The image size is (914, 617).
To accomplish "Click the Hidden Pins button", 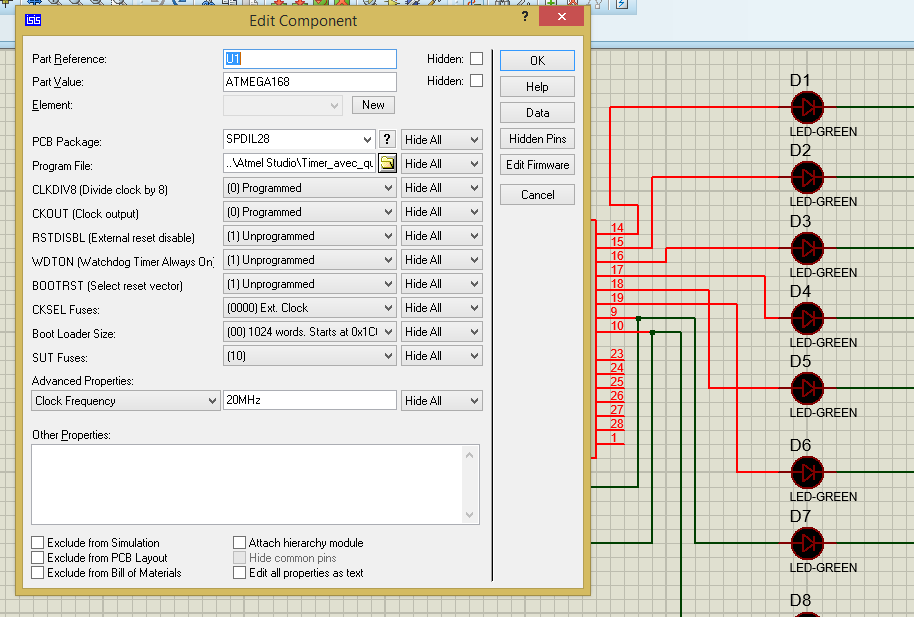I will pos(537,139).
